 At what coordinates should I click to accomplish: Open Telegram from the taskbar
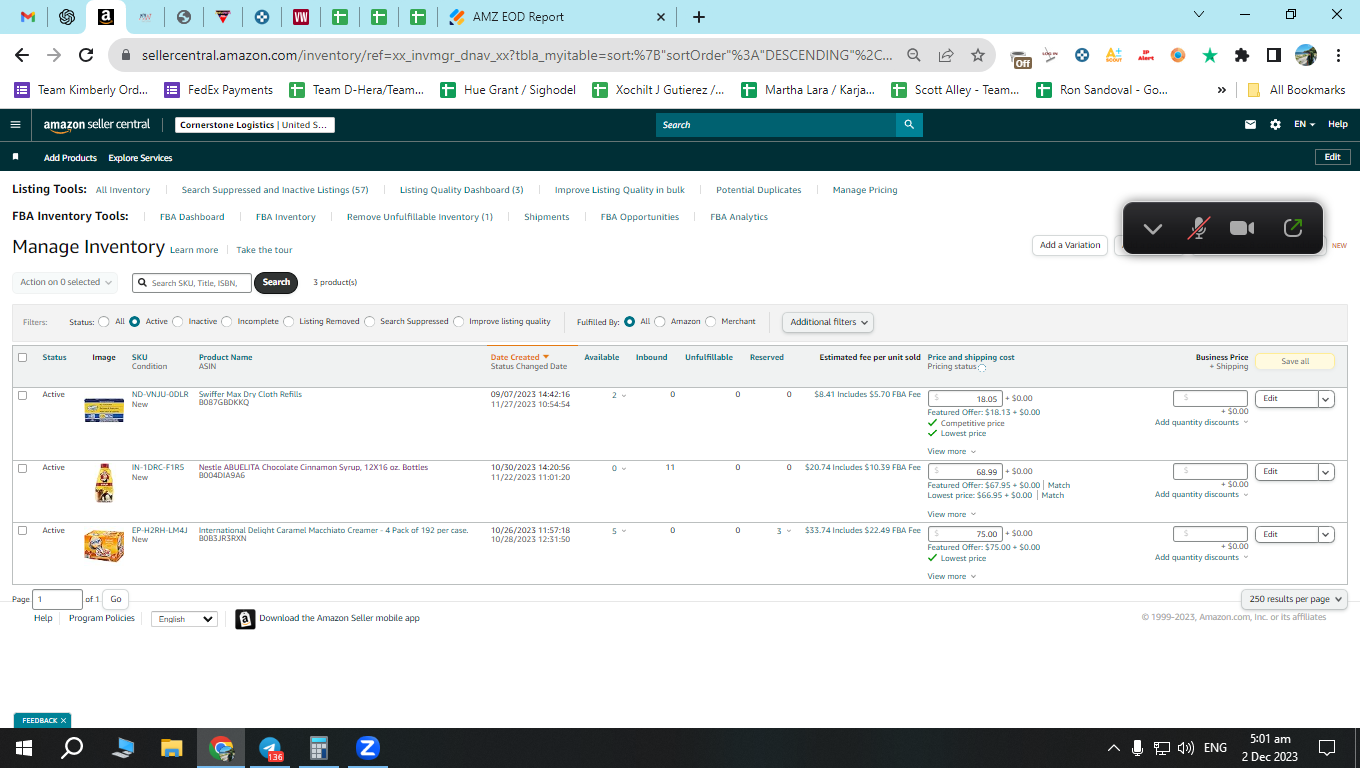pos(270,748)
